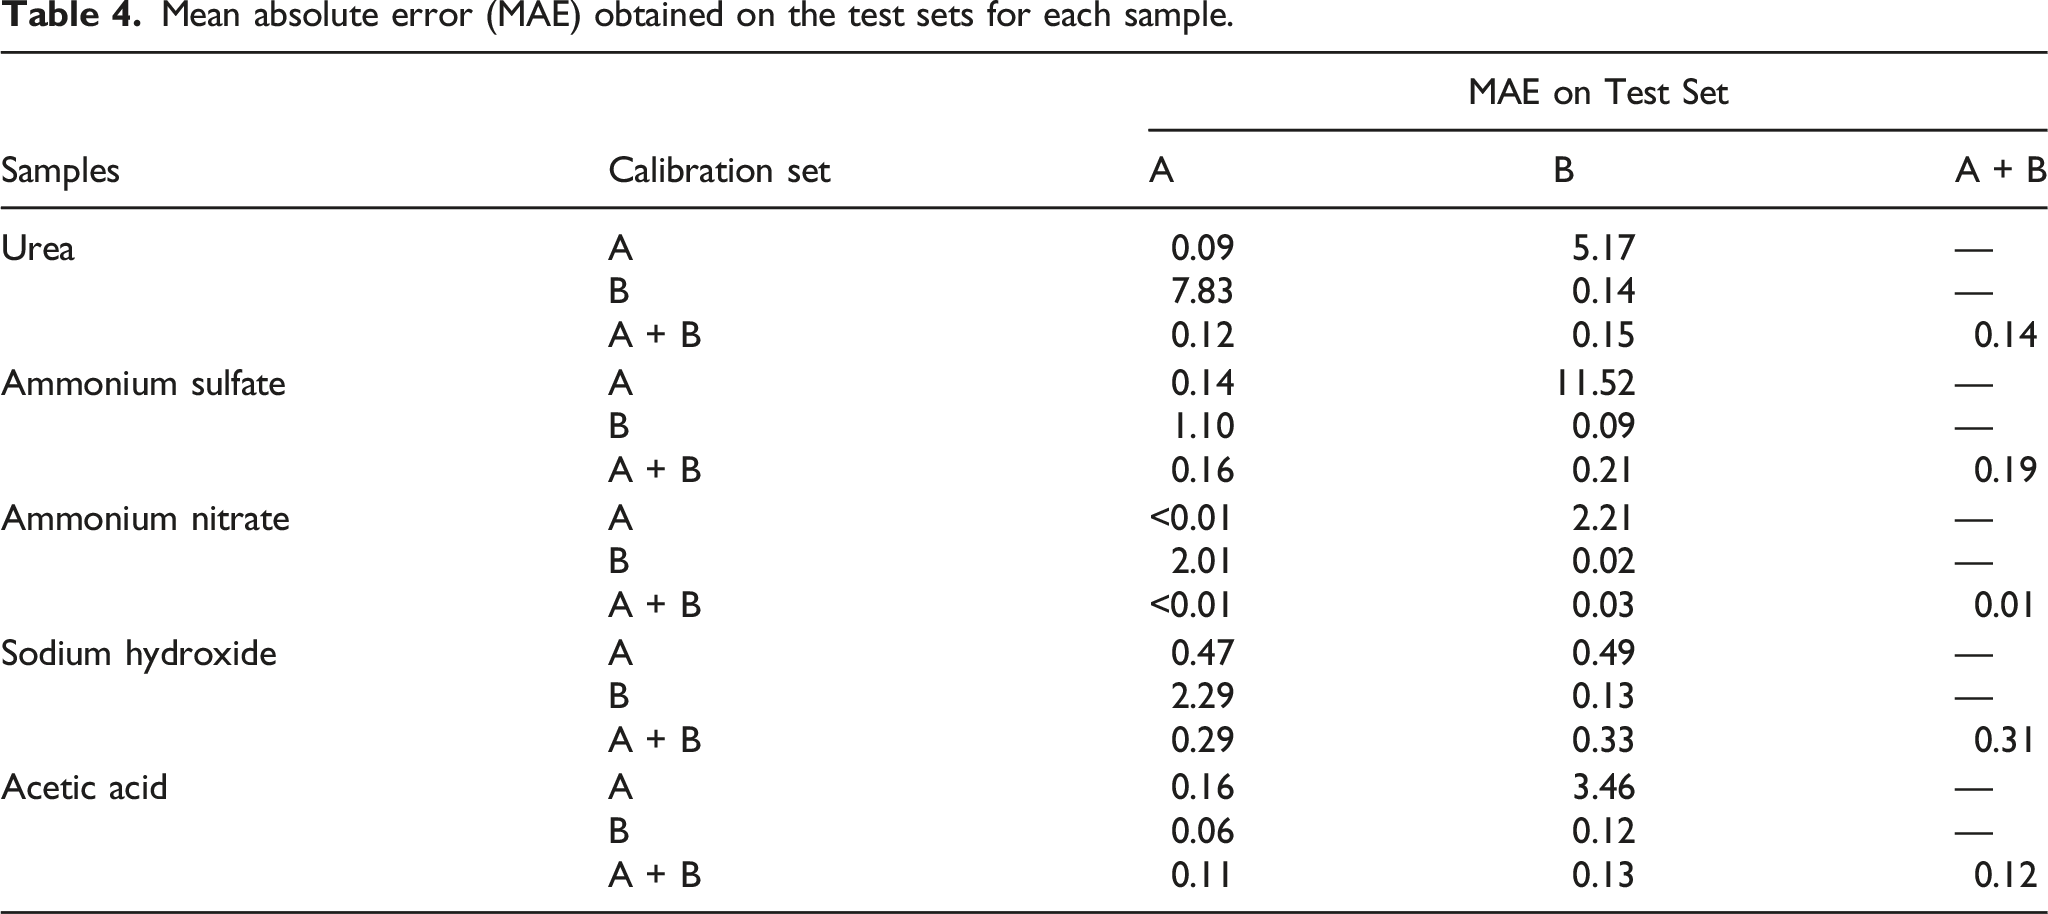Select the Urea row label
This screenshot has height=914, width=2048.
pos(38,248)
